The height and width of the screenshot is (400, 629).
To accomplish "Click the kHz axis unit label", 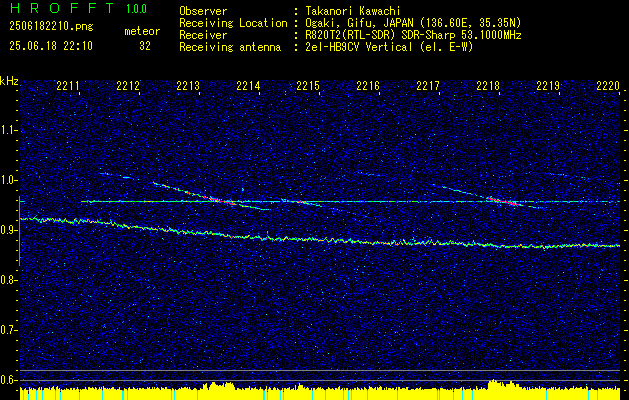I will pyautogui.click(x=9, y=81).
